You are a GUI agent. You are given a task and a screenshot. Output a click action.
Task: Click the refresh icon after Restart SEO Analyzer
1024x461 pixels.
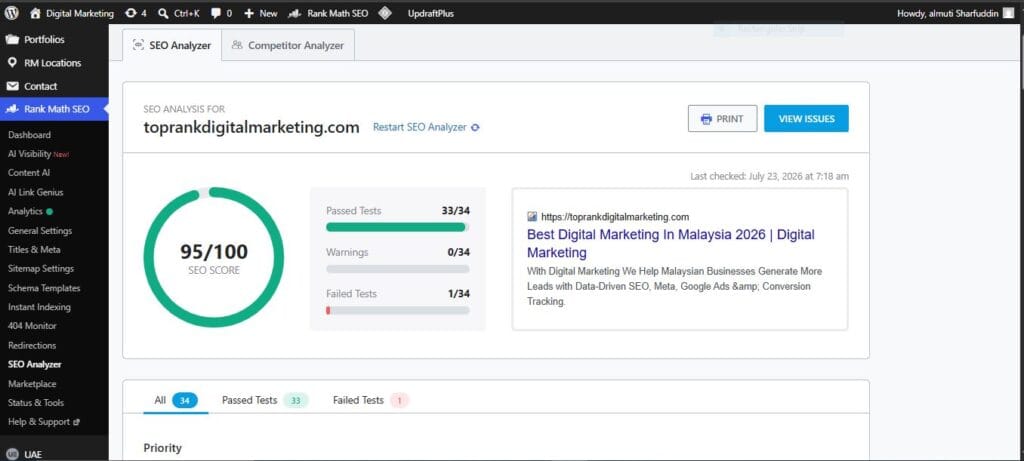[475, 127]
